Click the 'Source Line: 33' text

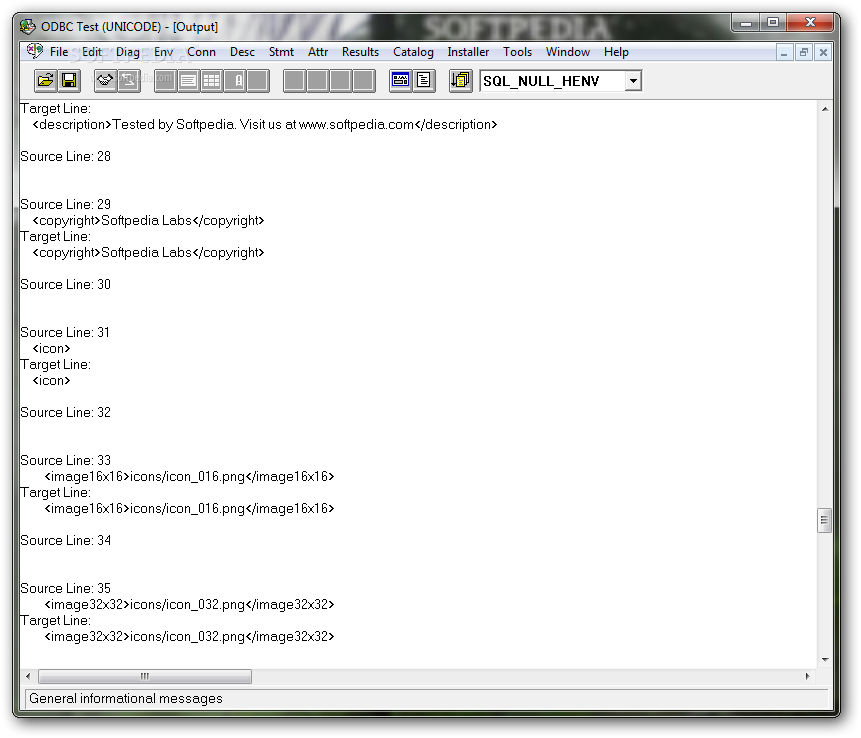point(65,460)
